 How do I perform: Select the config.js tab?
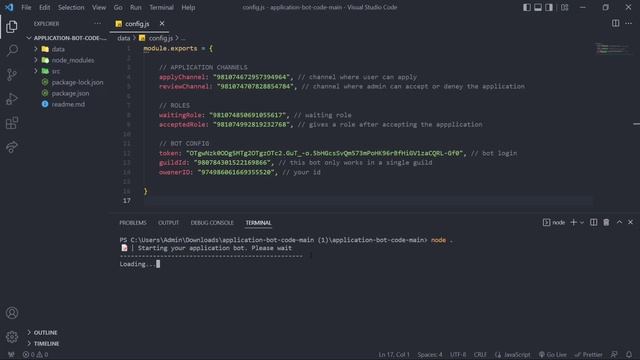139,24
